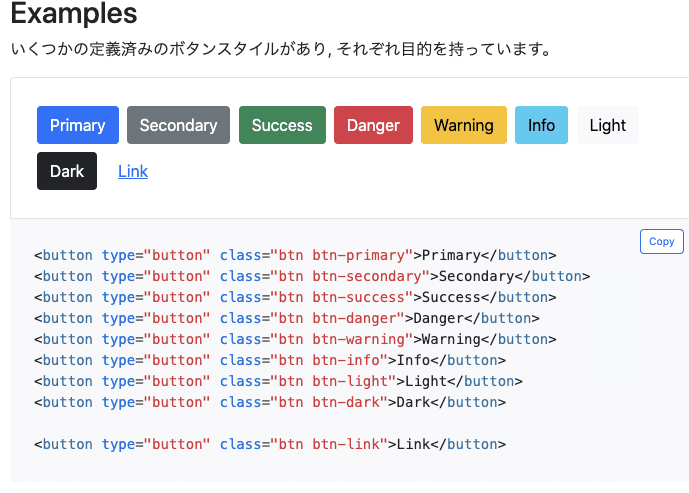Screen dimensions: 689x493
Task: Click the btn-success code line
Action: coord(295,297)
